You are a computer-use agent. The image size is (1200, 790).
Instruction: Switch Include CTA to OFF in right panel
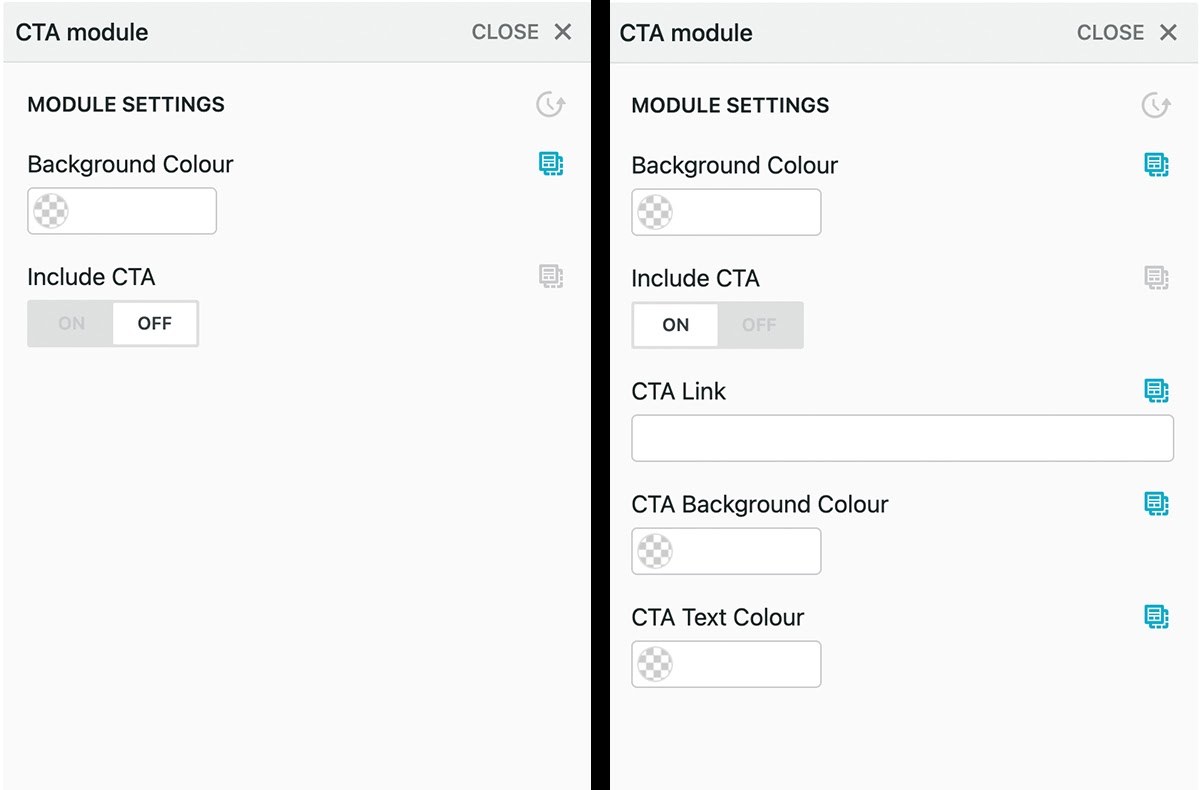[x=760, y=325]
